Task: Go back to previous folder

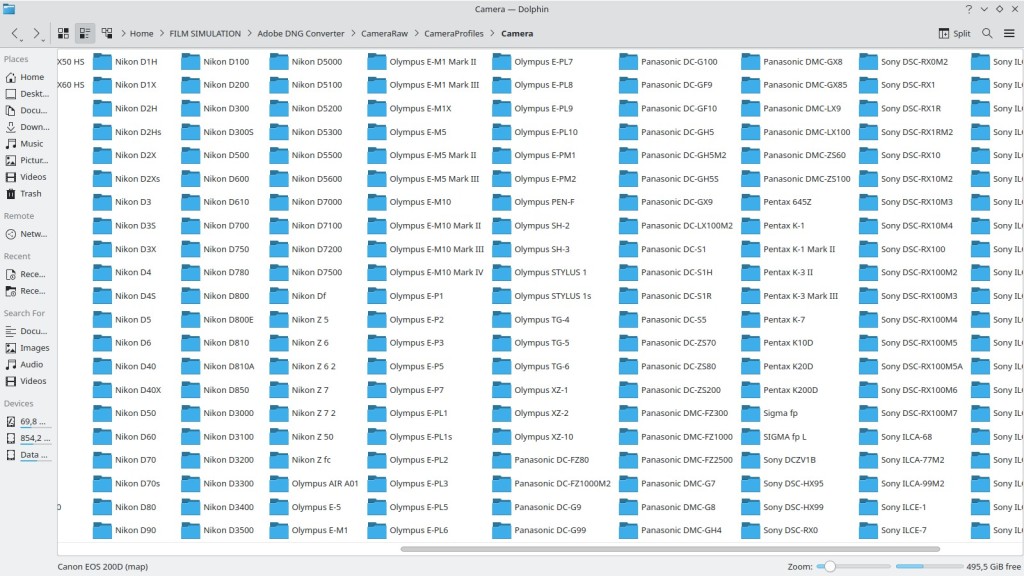Action: point(14,33)
